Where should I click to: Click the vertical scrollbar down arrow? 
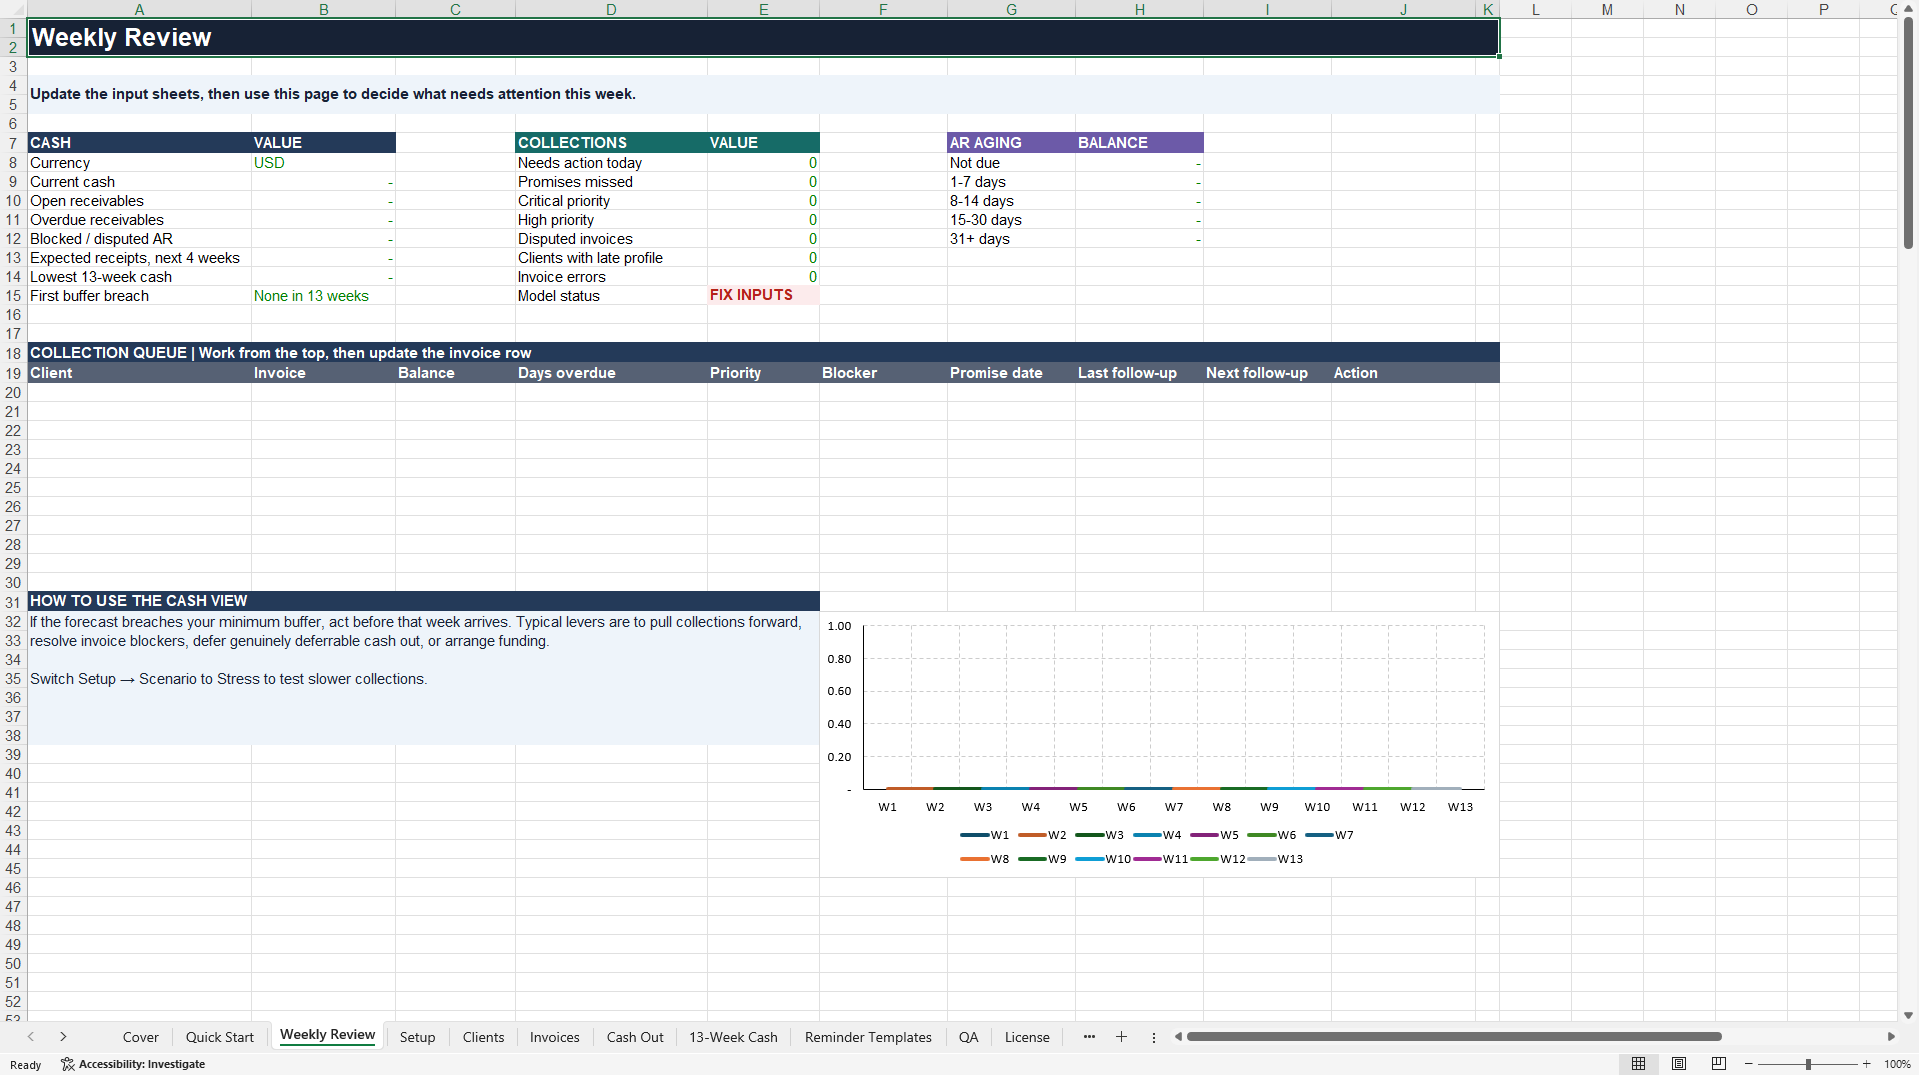pos(1908,1015)
